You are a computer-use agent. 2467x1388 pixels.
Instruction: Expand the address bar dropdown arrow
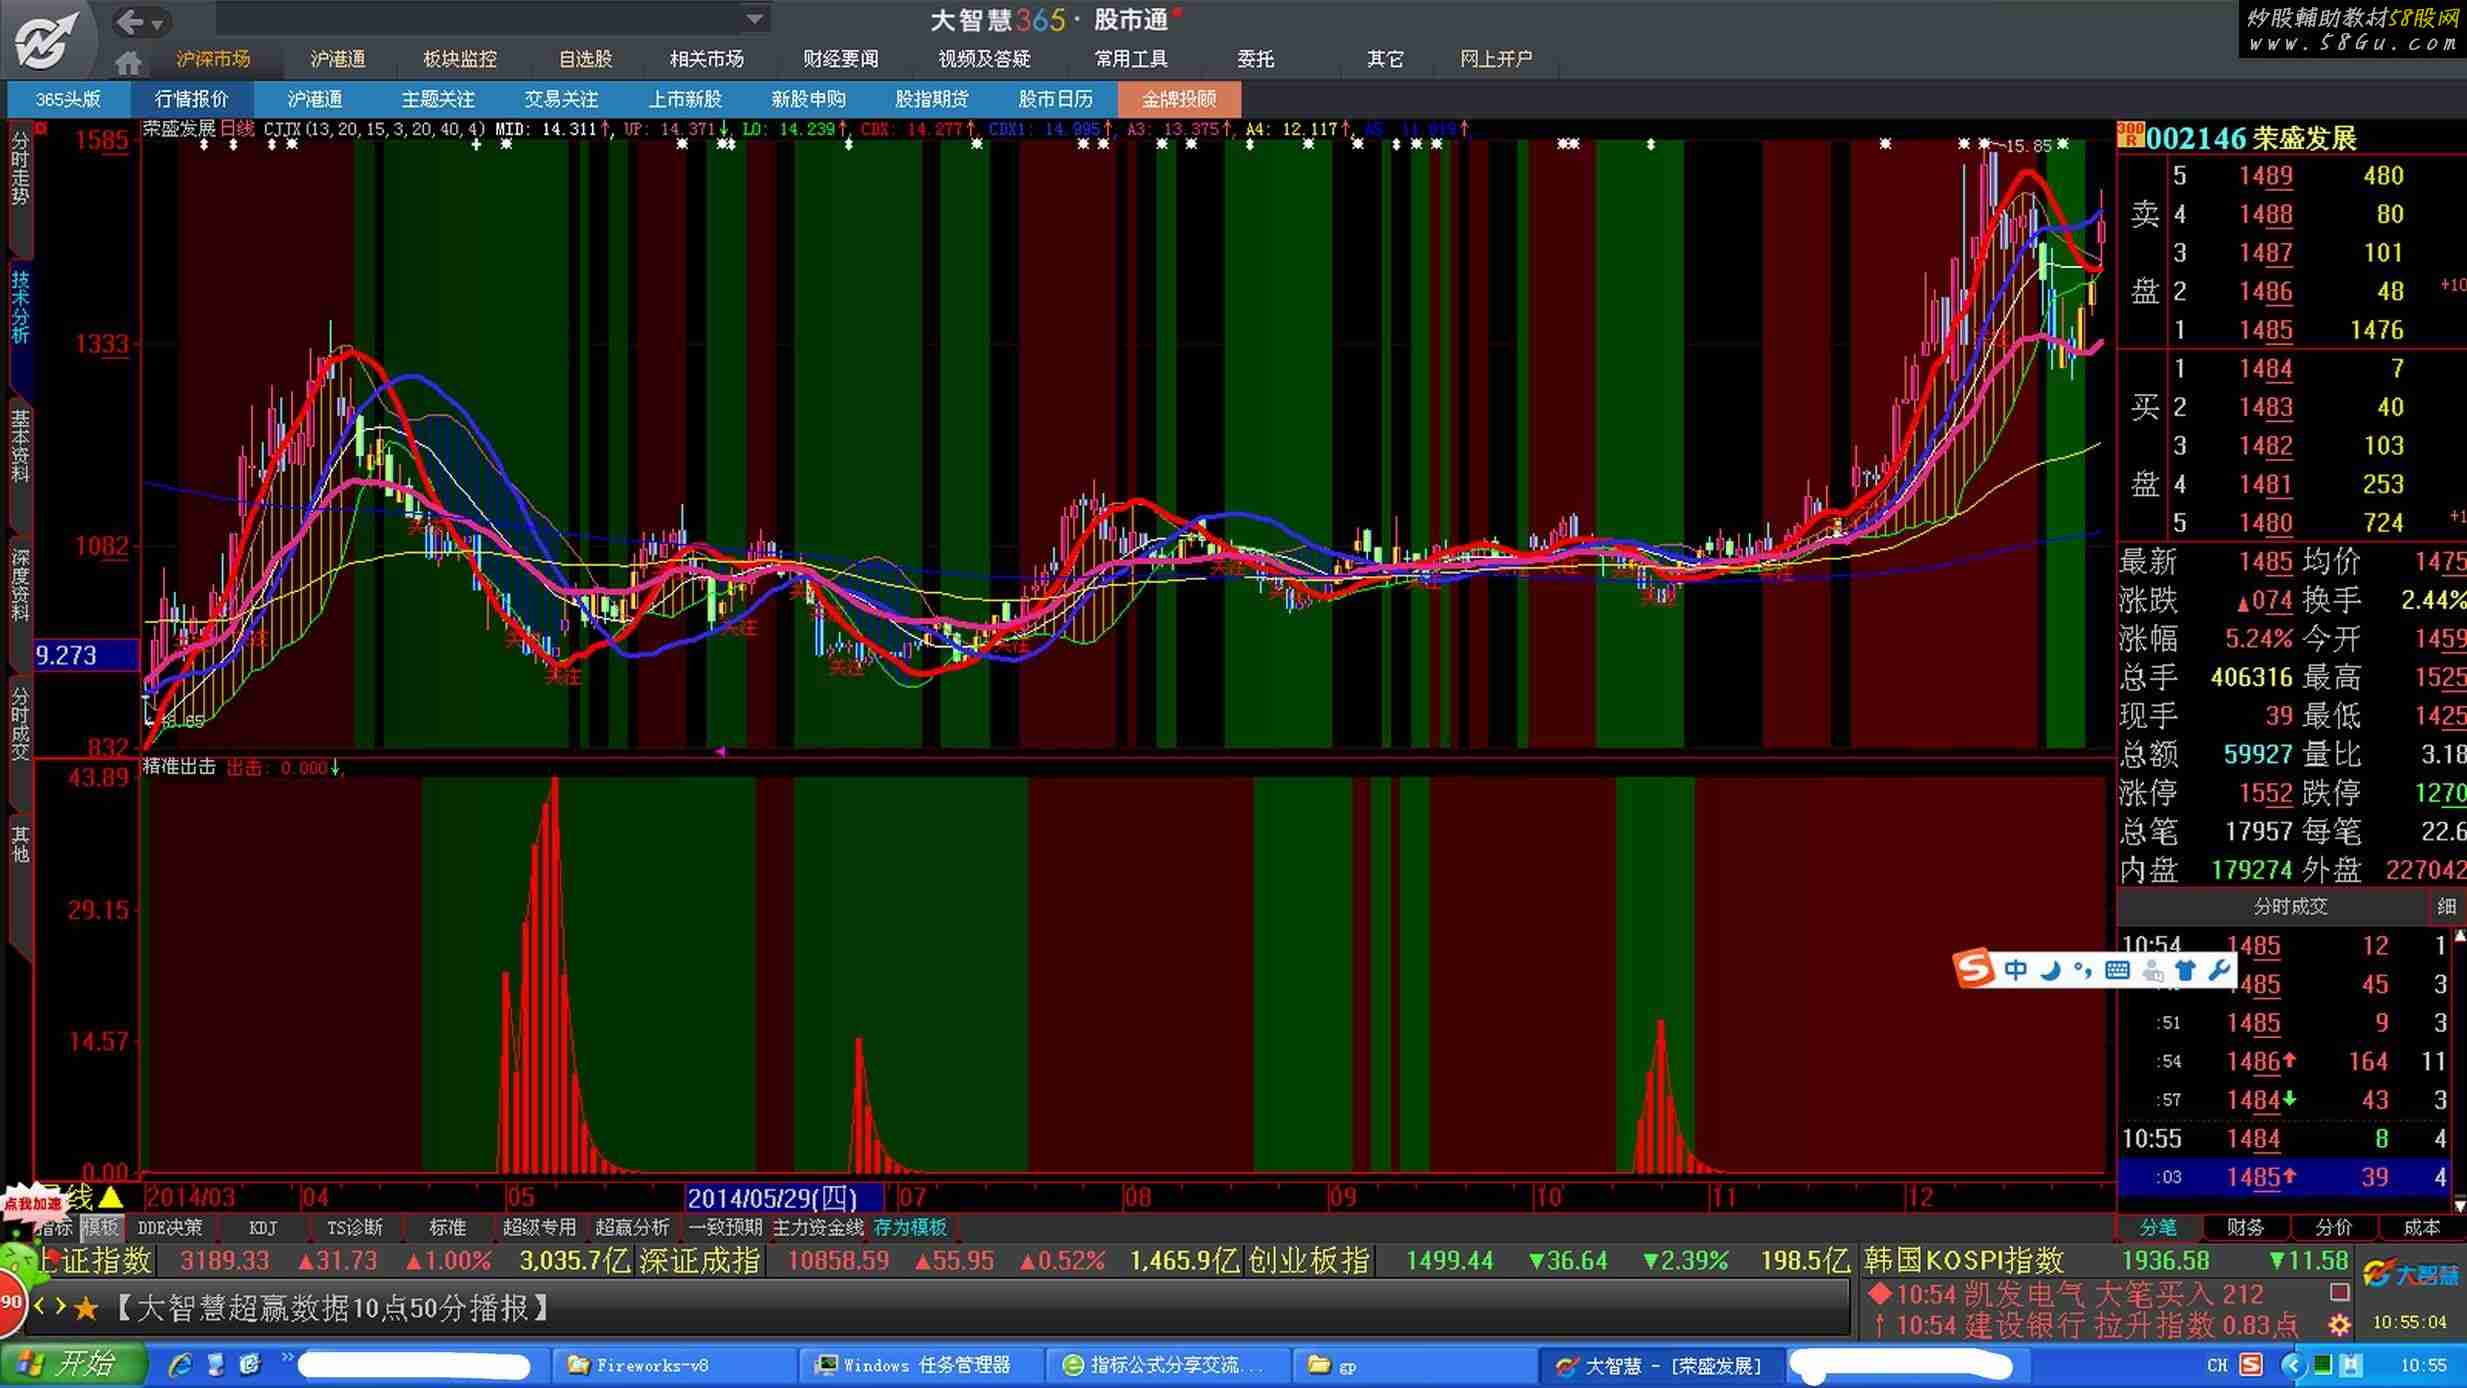point(756,18)
